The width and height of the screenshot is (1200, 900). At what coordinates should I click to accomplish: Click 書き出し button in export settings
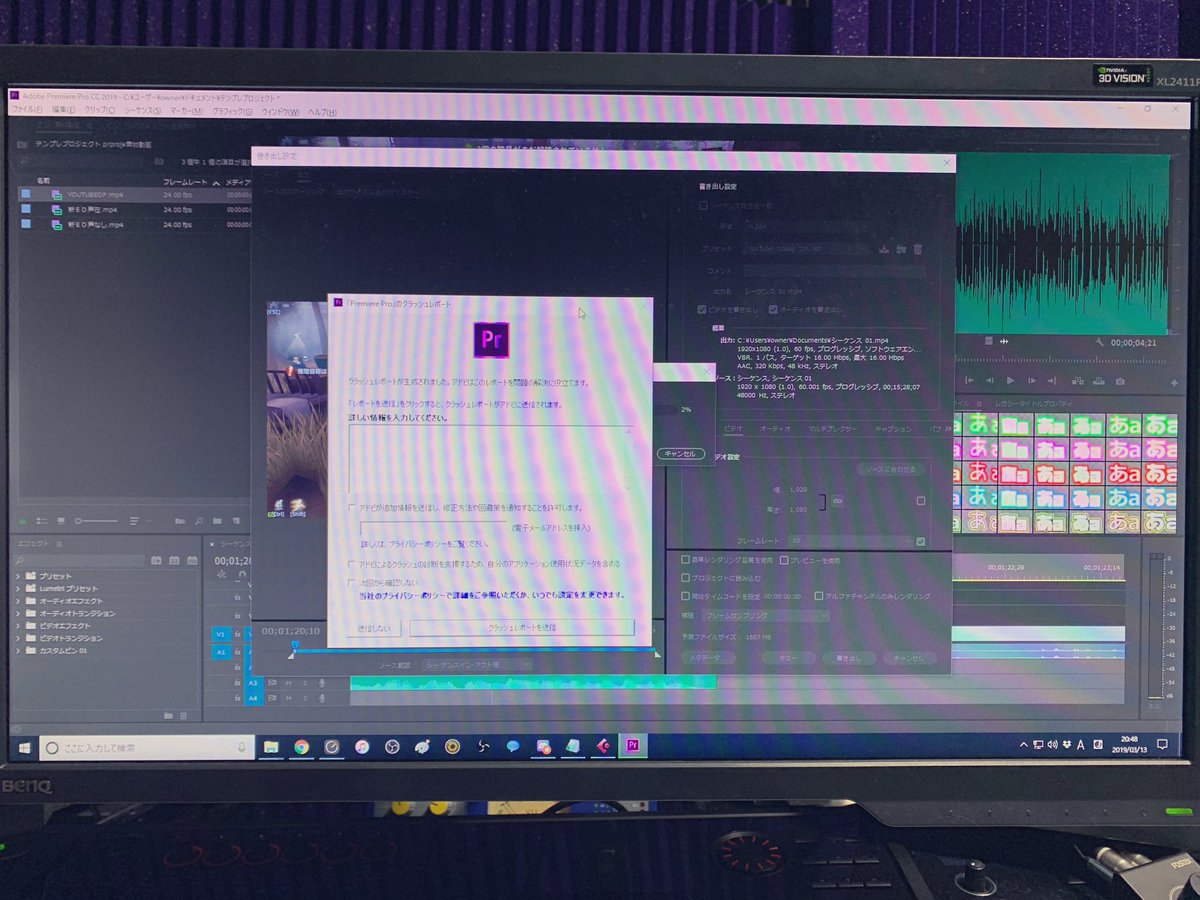pyautogui.click(x=851, y=658)
